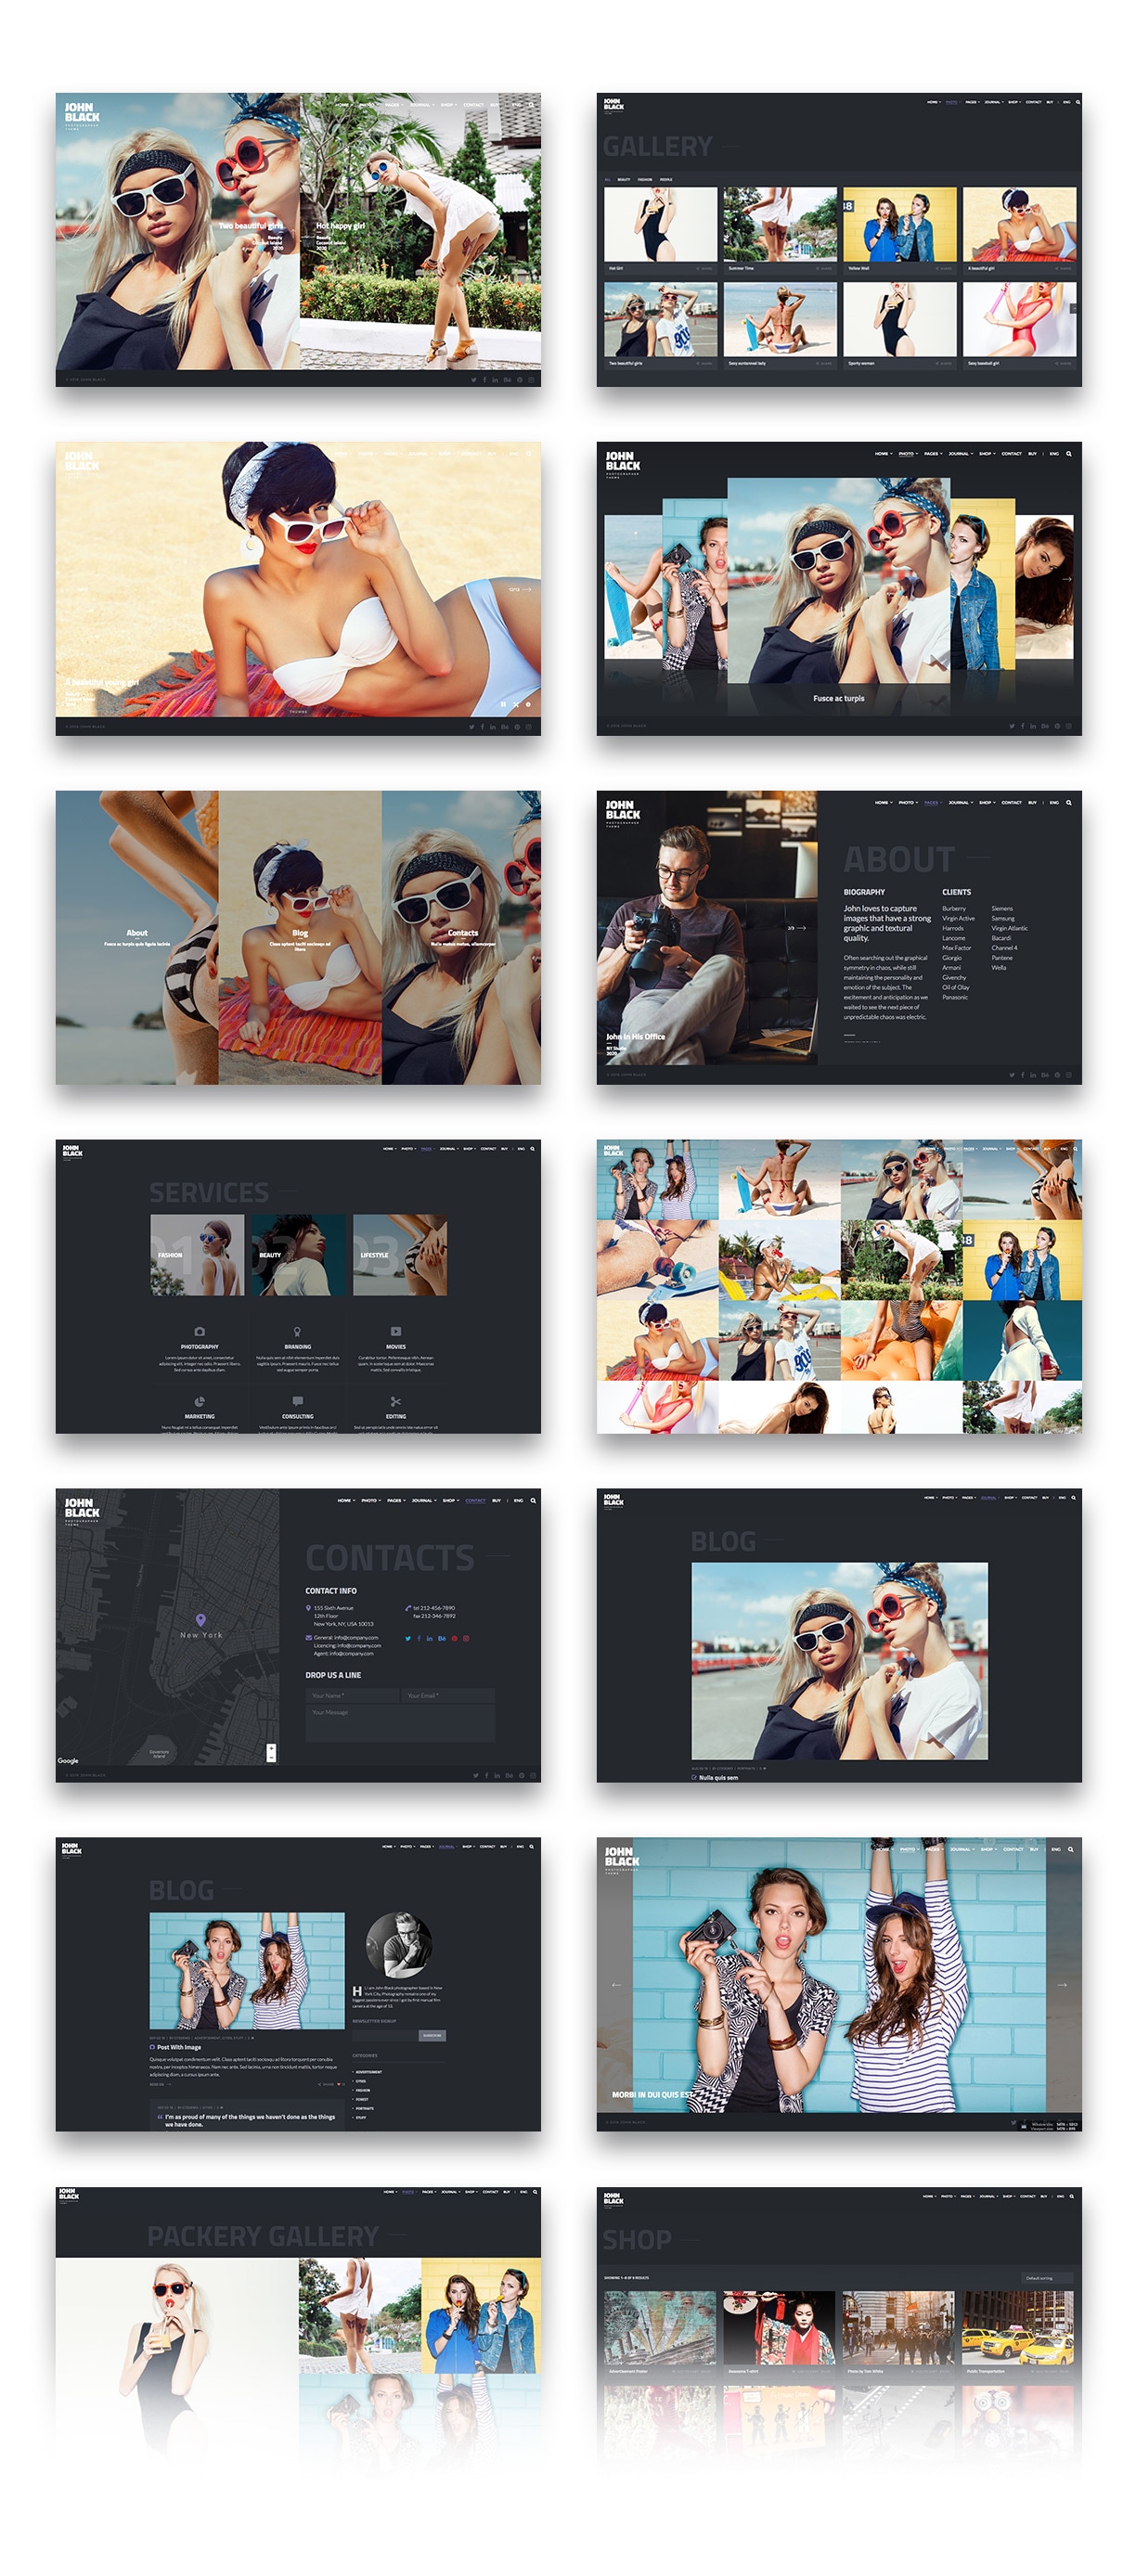Open JOURNAL in the Contacts page navigation
The width and height of the screenshot is (1136, 2576).
[x=424, y=1500]
